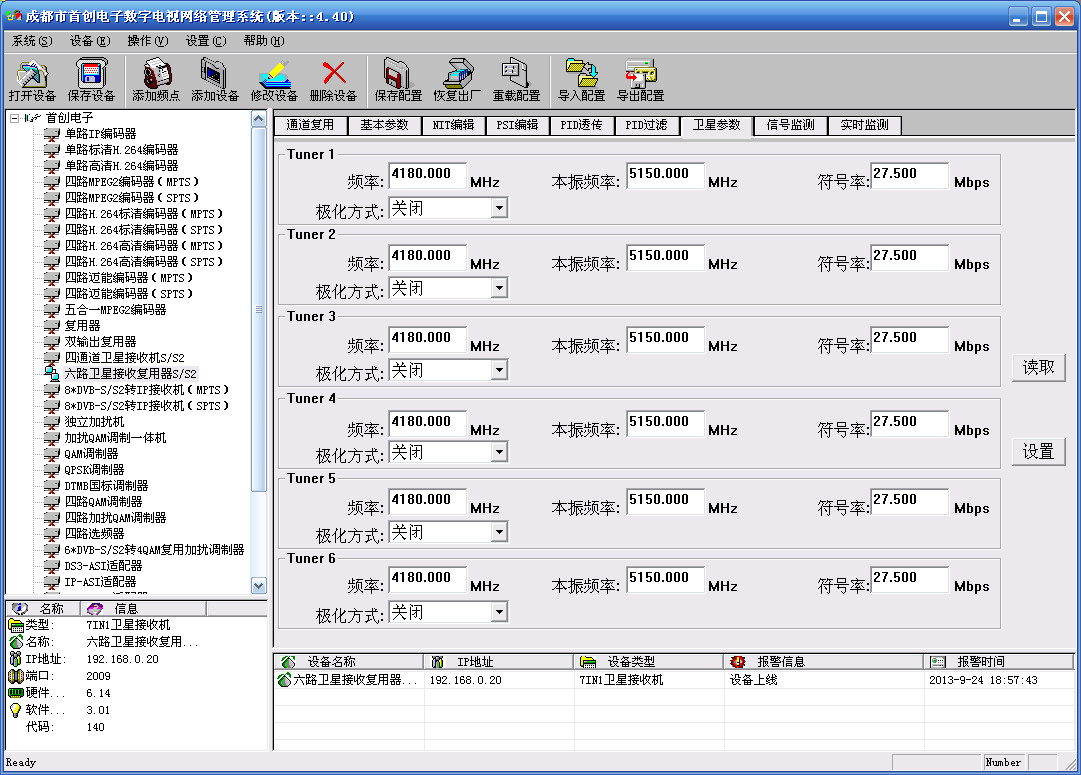Image resolution: width=1081 pixels, height=775 pixels.
Task: Click the 报警时间 column header icon
Action: (x=938, y=662)
